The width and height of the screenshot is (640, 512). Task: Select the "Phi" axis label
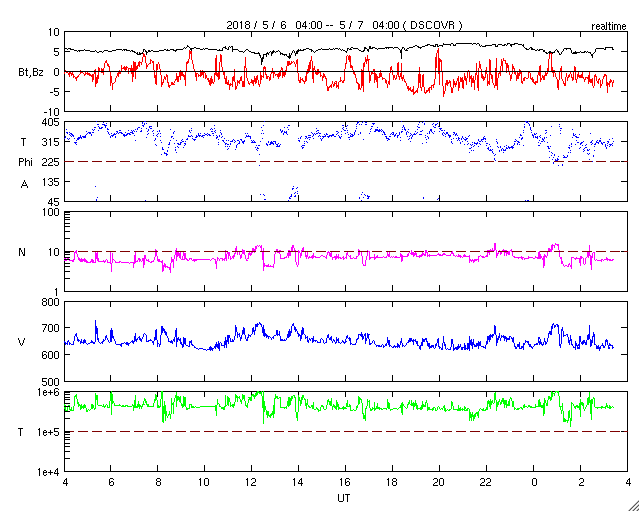[25, 162]
